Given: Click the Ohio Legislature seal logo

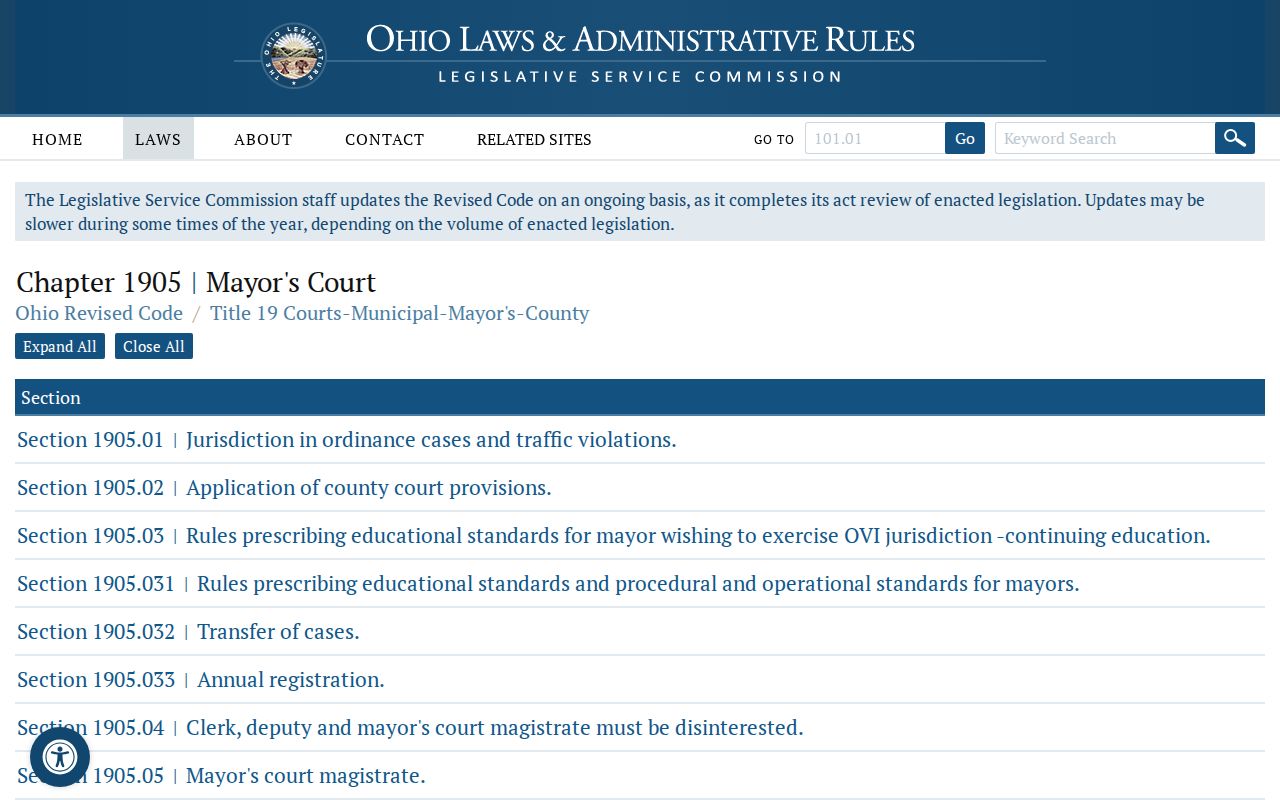Looking at the screenshot, I should click(294, 56).
